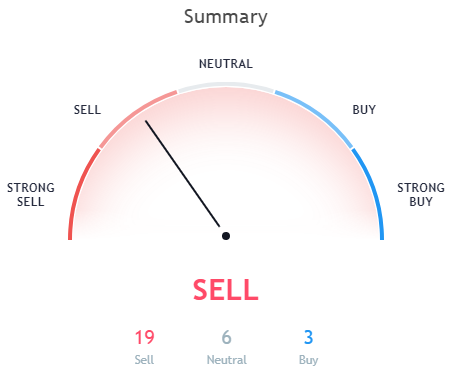Click the dark blue strong buy arc segment
This screenshot has width=455, height=380.
click(373, 192)
